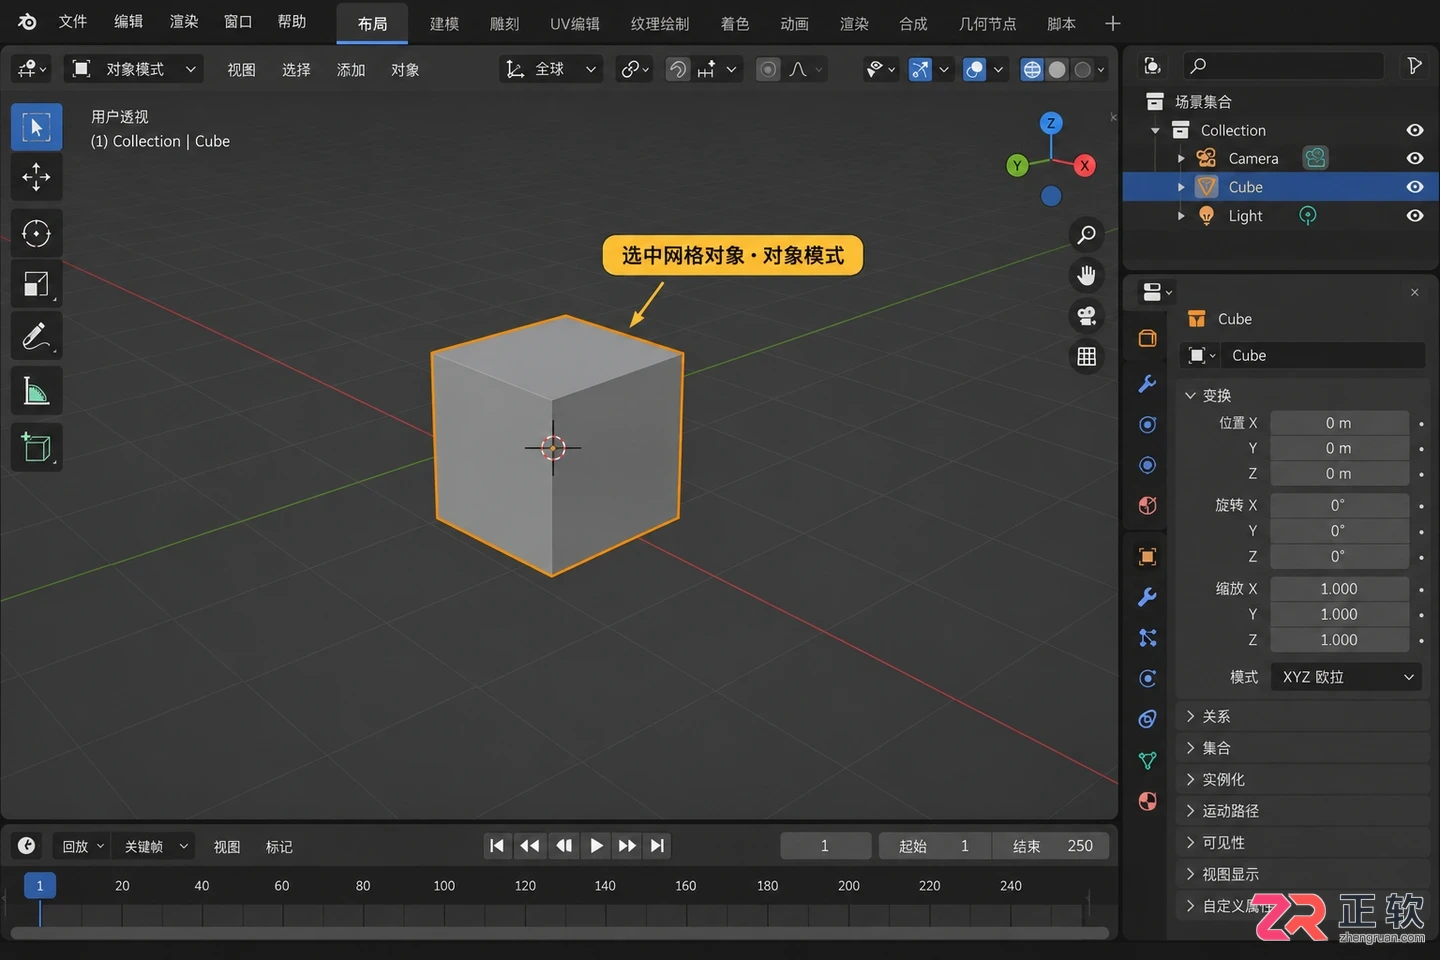Toggle camera view with the camera icon

click(1086, 316)
